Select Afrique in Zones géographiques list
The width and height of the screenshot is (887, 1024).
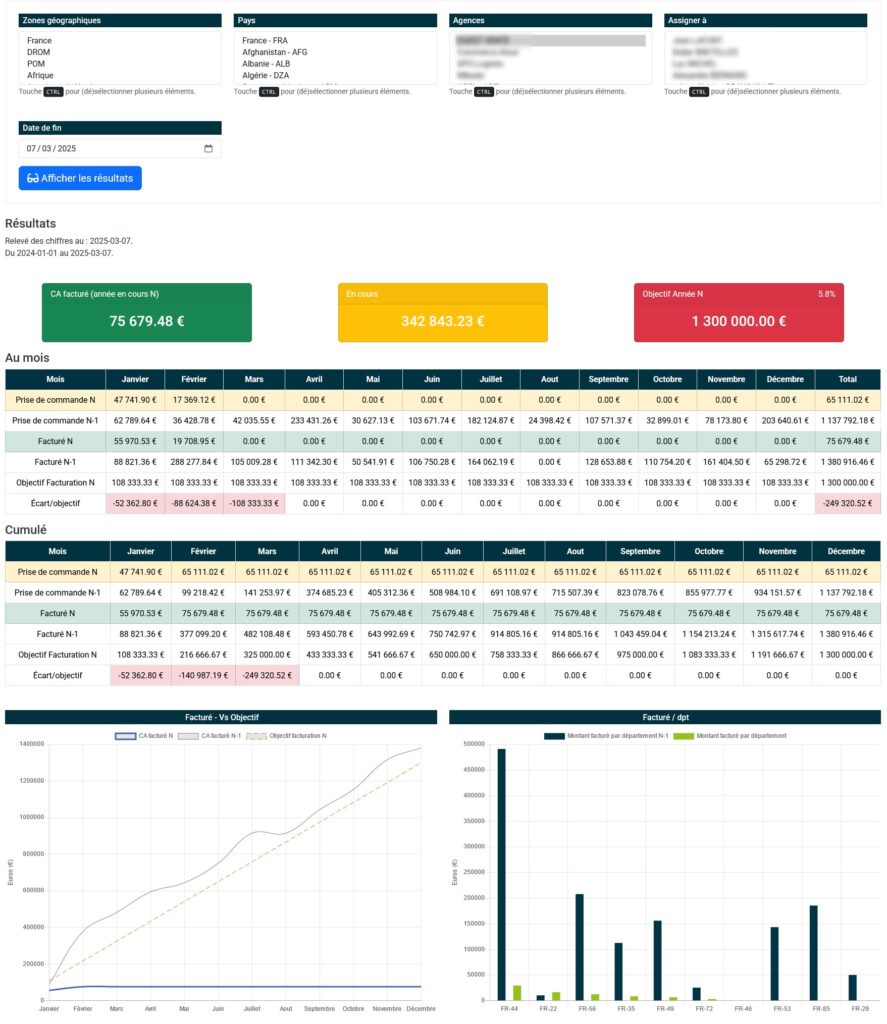[40, 76]
